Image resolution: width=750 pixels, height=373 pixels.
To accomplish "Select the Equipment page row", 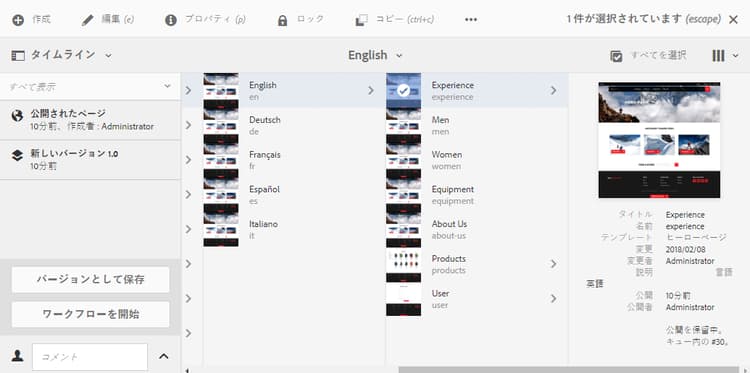I will click(477, 195).
